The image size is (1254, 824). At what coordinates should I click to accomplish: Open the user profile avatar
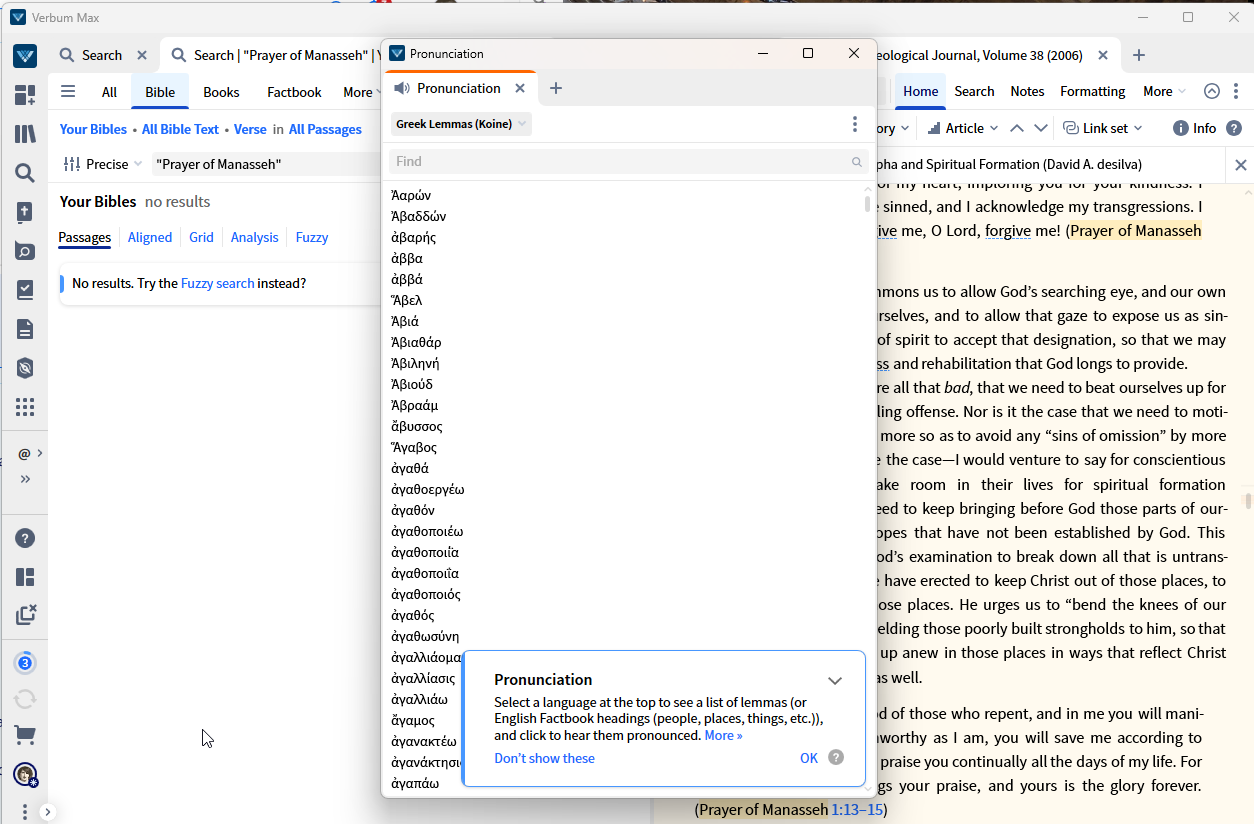point(25,774)
